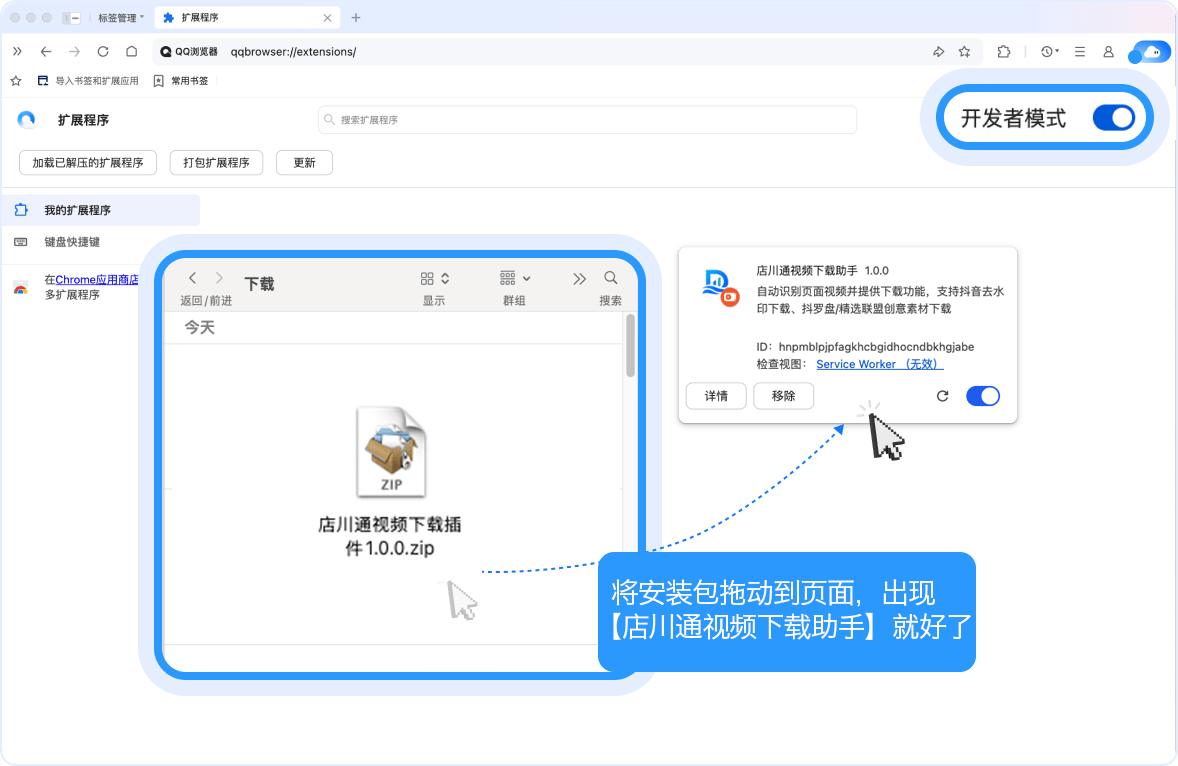Click the browser back arrow
The image size is (1178, 766).
tap(46, 52)
